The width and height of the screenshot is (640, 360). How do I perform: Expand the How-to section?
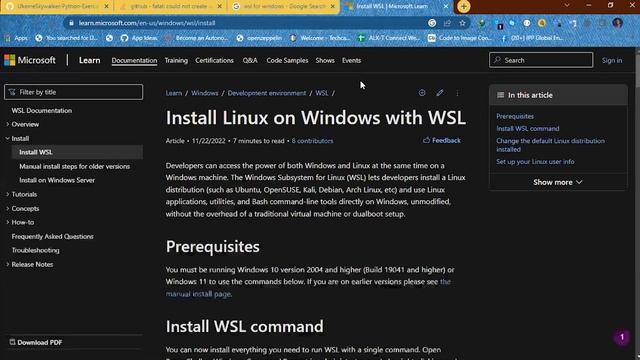20,222
